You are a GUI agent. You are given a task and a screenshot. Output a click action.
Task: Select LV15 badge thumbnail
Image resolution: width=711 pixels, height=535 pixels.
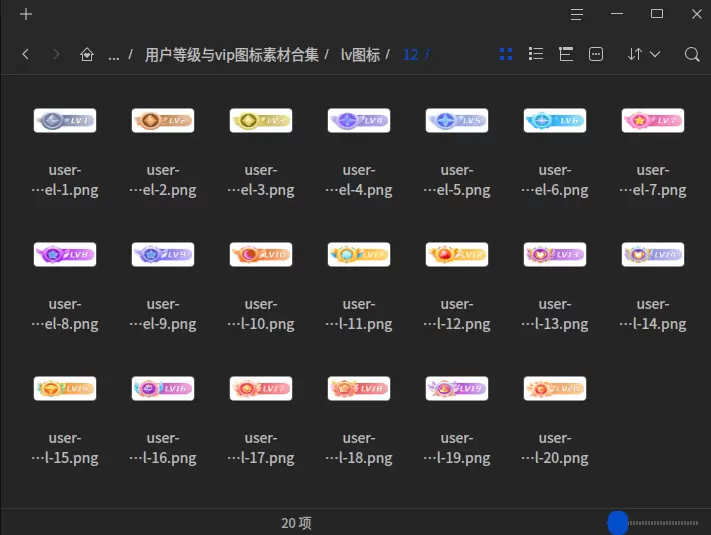[65, 389]
